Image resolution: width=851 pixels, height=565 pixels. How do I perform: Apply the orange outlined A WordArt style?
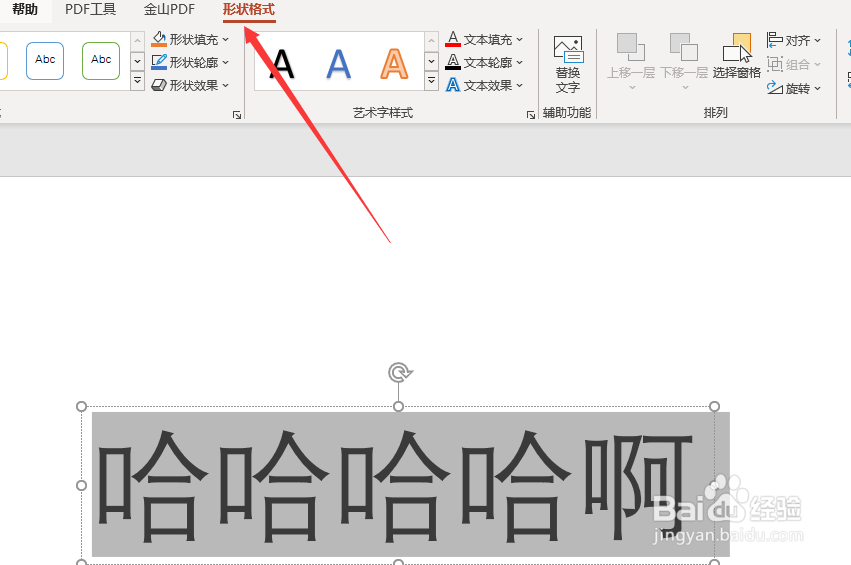pos(394,64)
